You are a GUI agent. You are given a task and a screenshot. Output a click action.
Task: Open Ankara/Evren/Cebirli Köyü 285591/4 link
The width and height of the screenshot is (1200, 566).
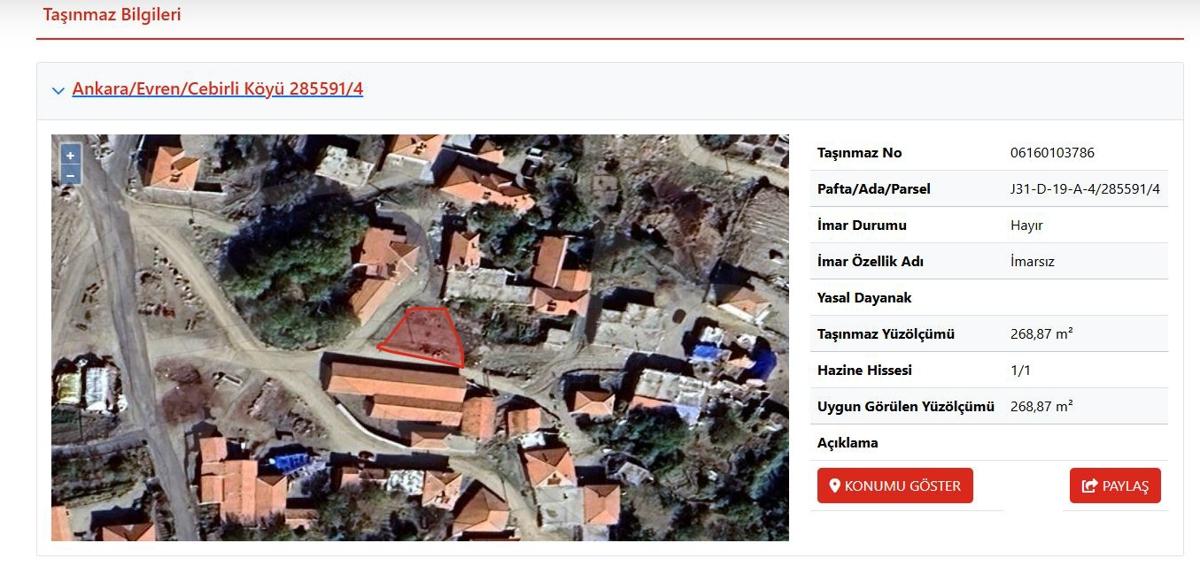[x=218, y=89]
